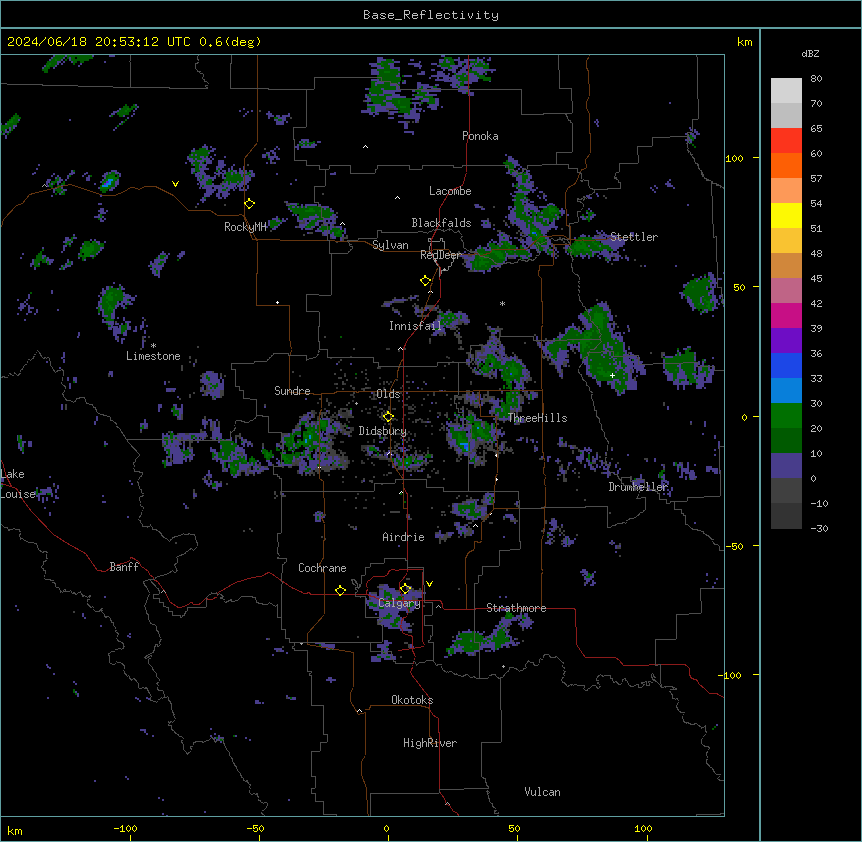Click the 80 dBZ legend value

816,79
